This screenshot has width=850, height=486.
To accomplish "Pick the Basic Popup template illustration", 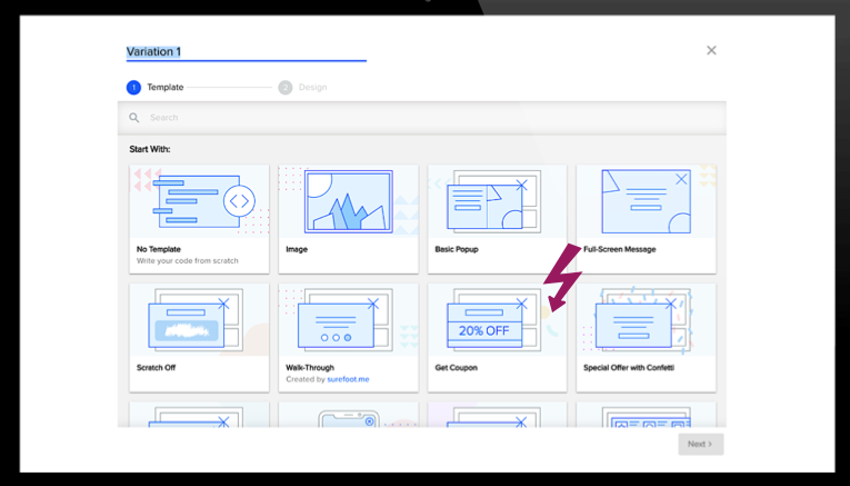I will (x=497, y=200).
